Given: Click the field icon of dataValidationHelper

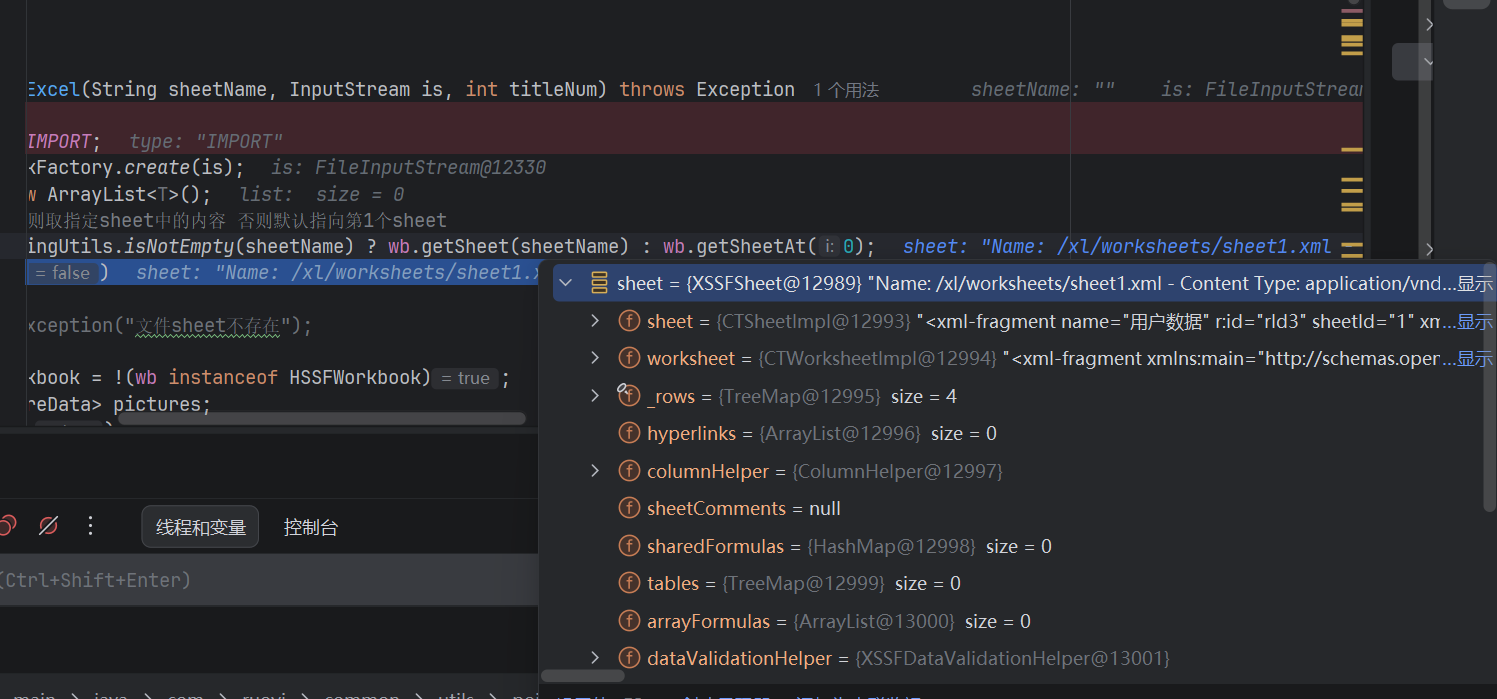Looking at the screenshot, I should (x=629, y=658).
